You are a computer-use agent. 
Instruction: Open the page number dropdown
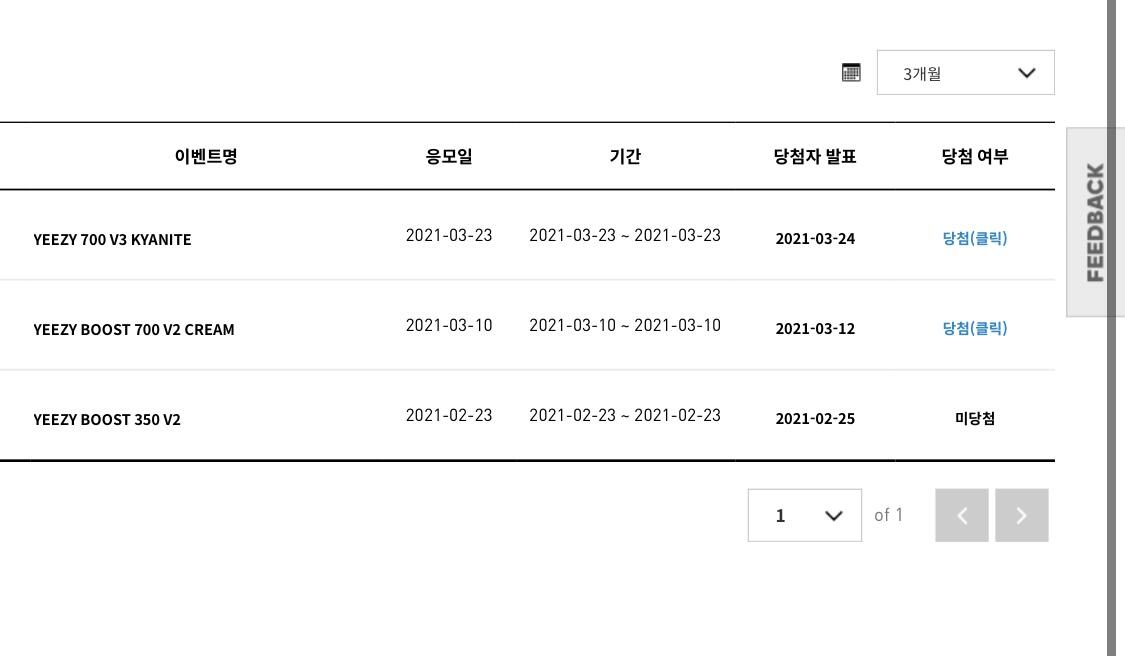click(804, 515)
